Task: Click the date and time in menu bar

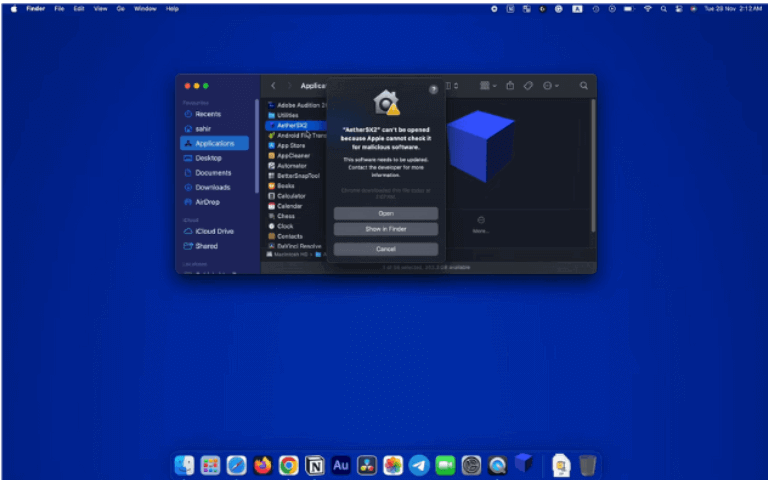Action: (732, 9)
